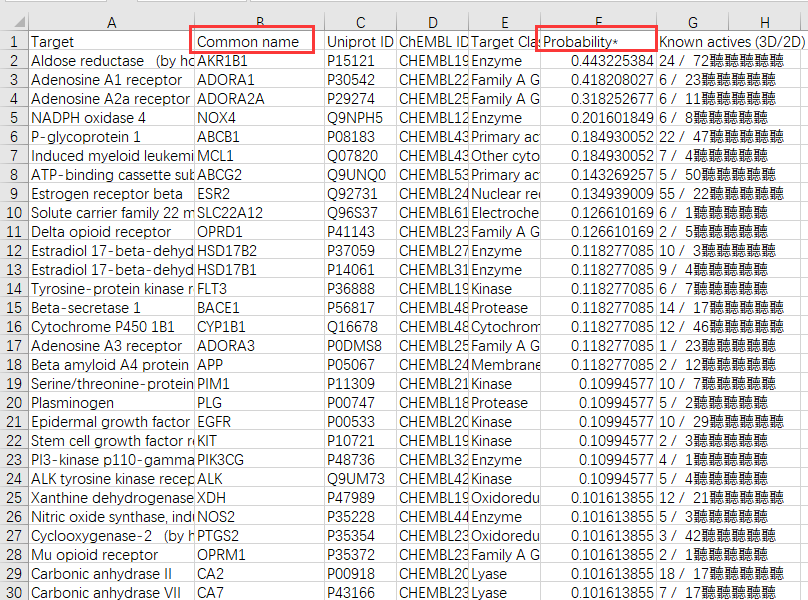Select cell with Q07820
808x600 pixels.
(x=360, y=156)
